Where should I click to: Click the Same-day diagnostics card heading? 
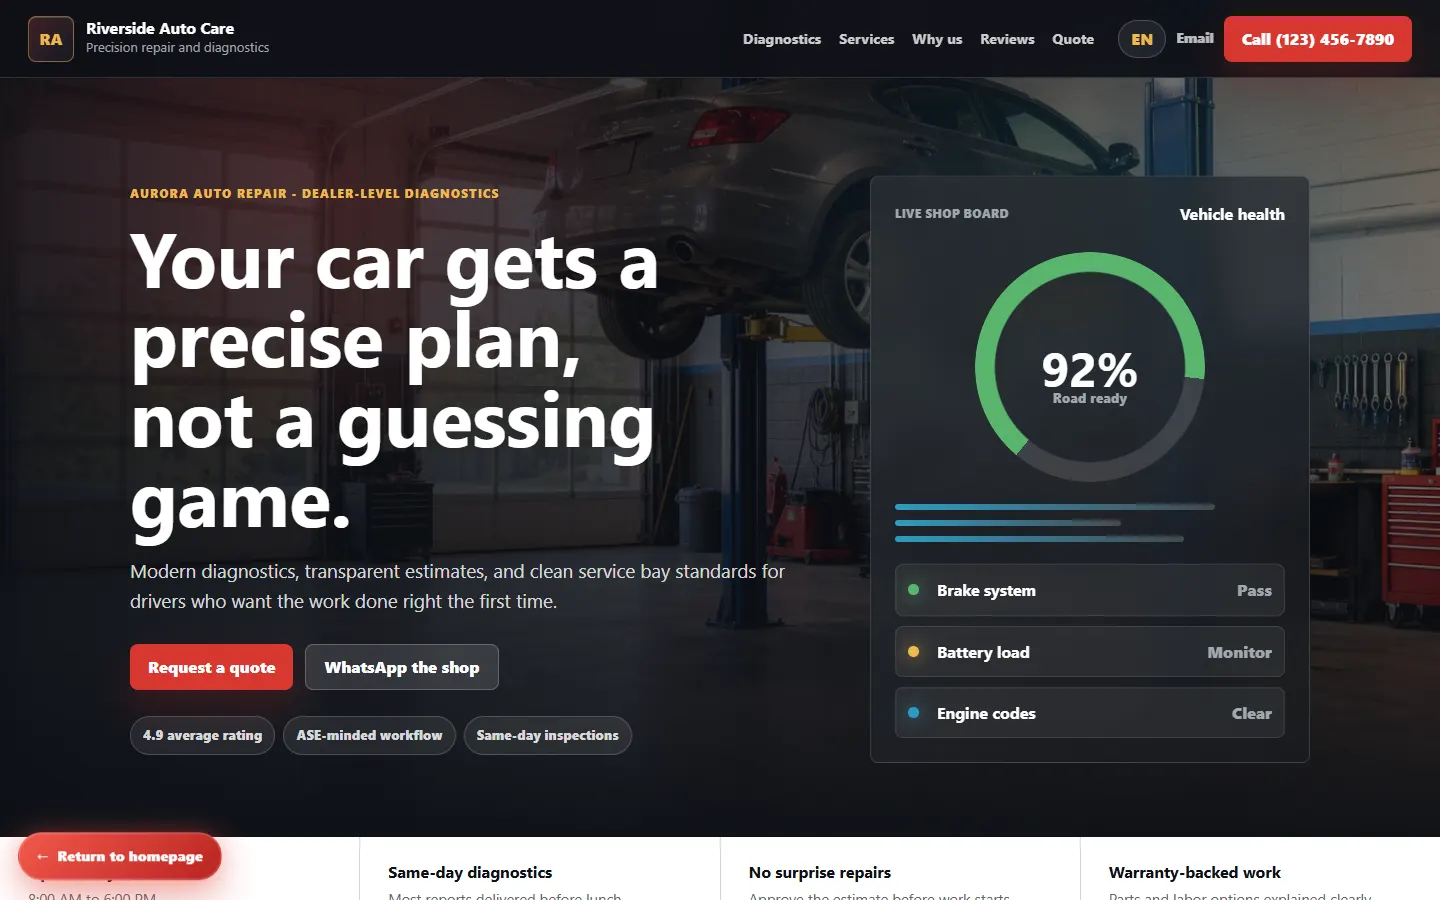tap(470, 872)
